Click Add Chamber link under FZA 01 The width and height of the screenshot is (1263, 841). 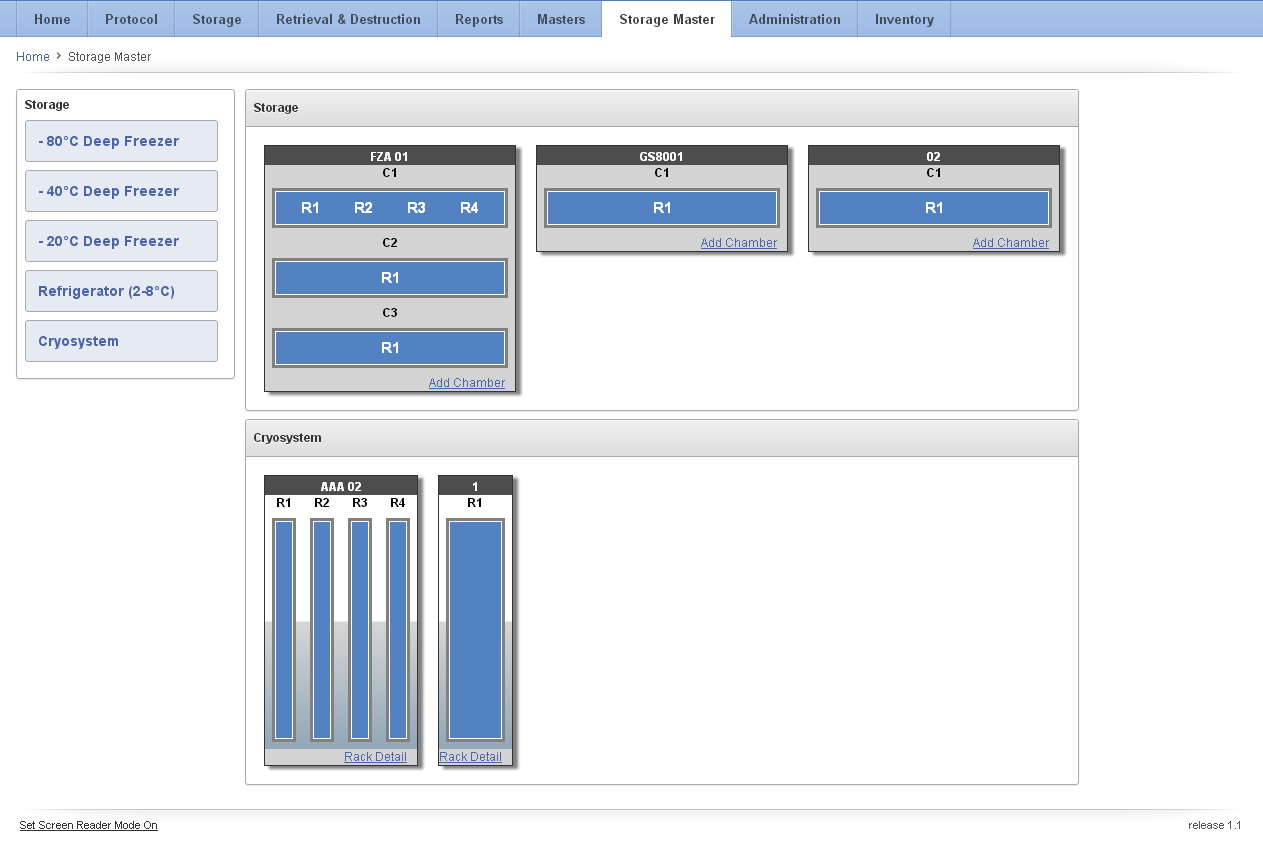(x=466, y=383)
